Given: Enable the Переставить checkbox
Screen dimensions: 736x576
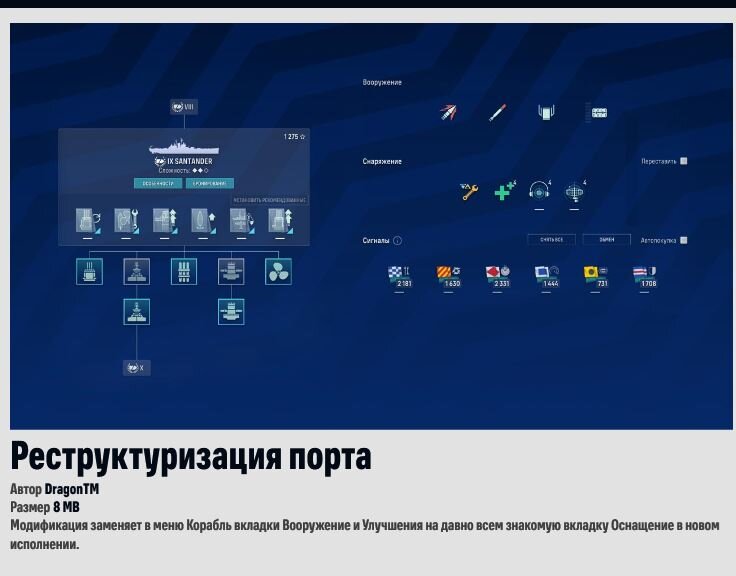Looking at the screenshot, I should 684,161.
